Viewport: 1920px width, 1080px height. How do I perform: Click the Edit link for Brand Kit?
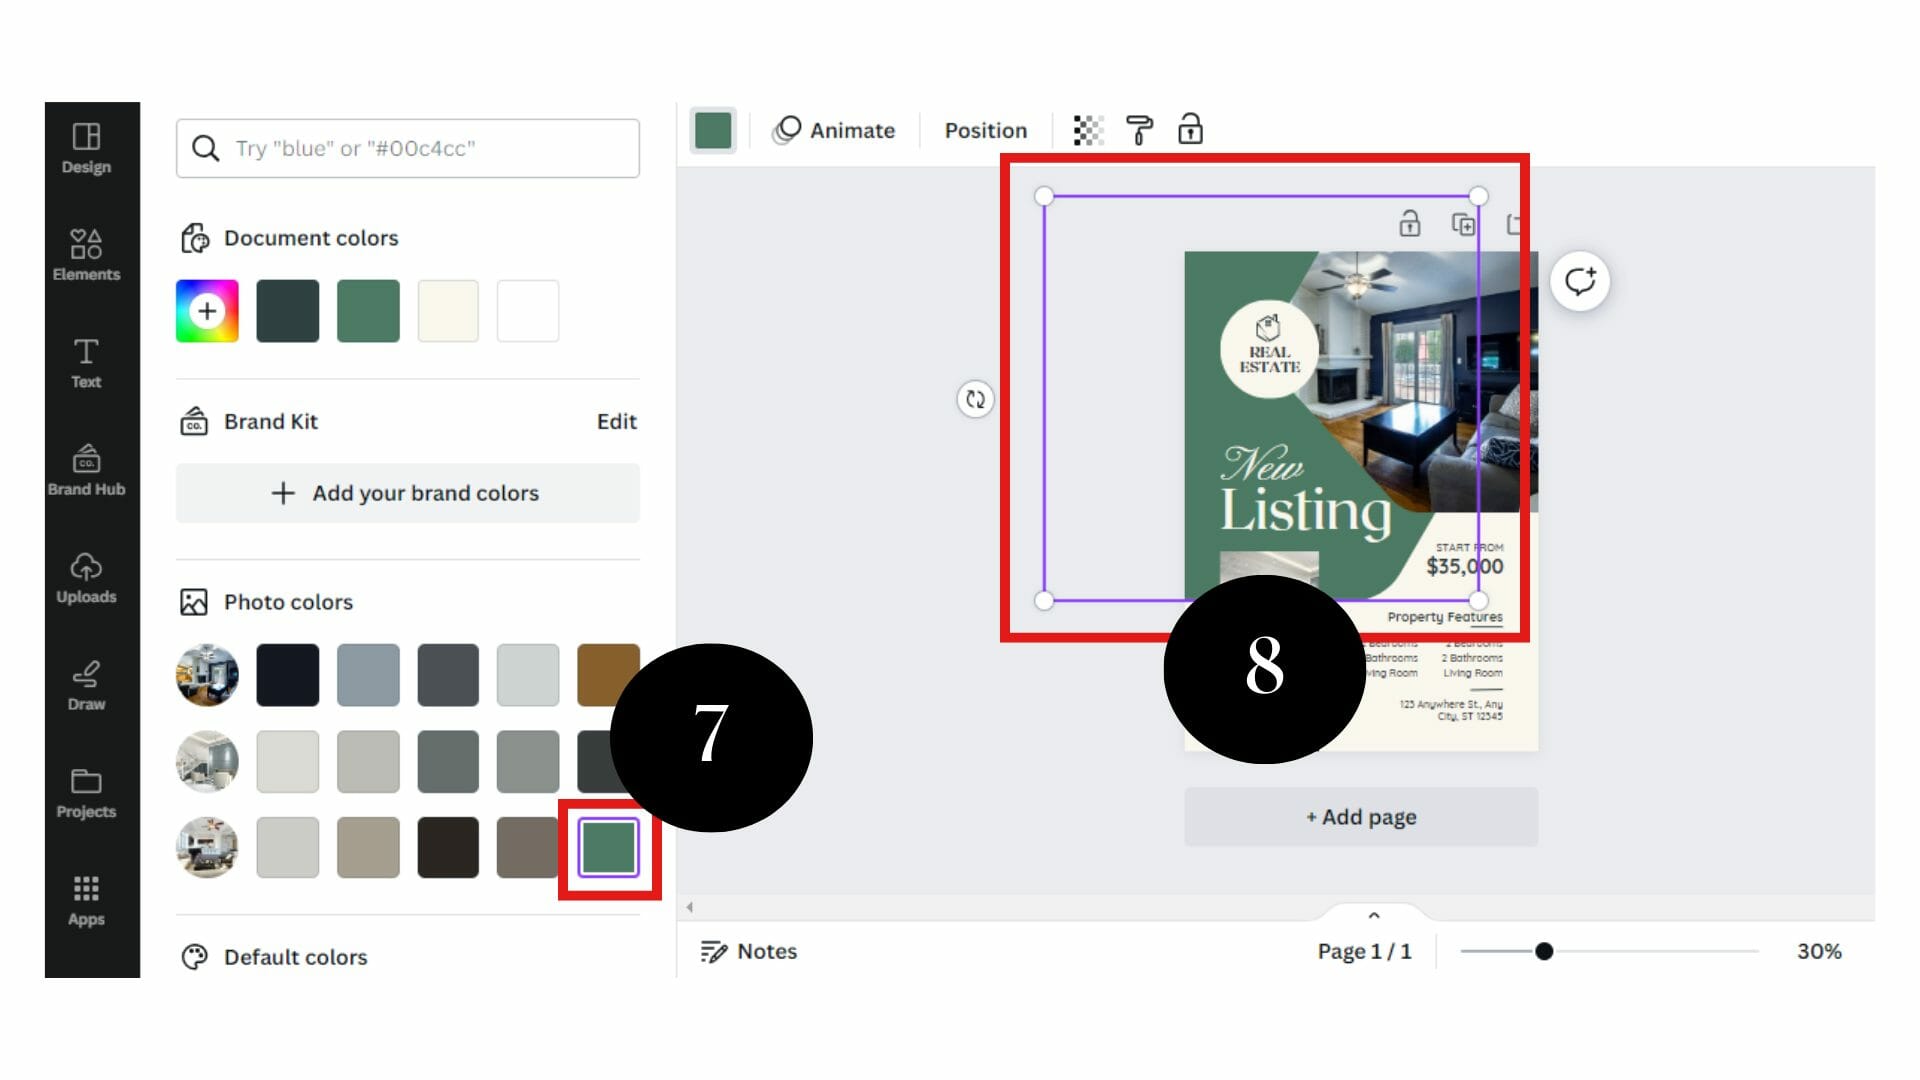coord(616,422)
